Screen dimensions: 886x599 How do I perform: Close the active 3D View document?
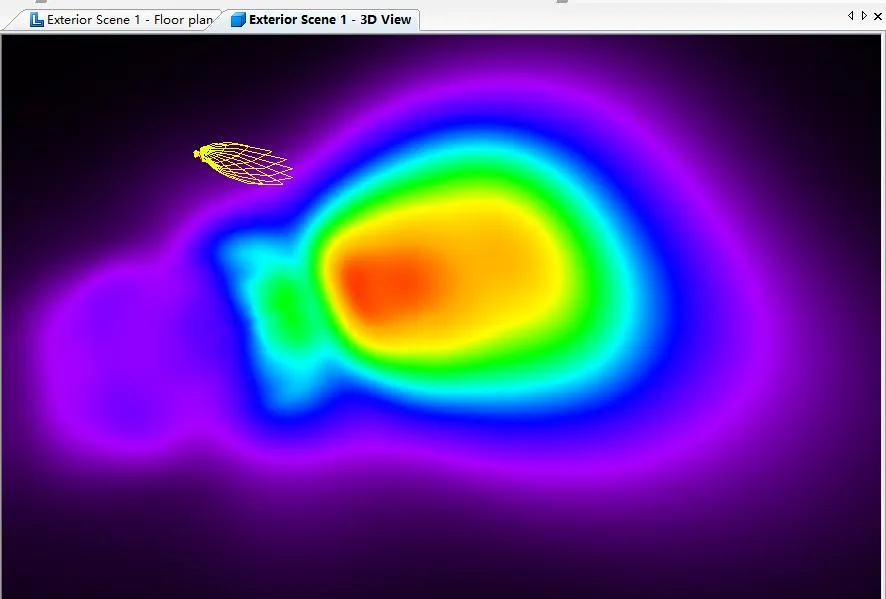point(876,16)
